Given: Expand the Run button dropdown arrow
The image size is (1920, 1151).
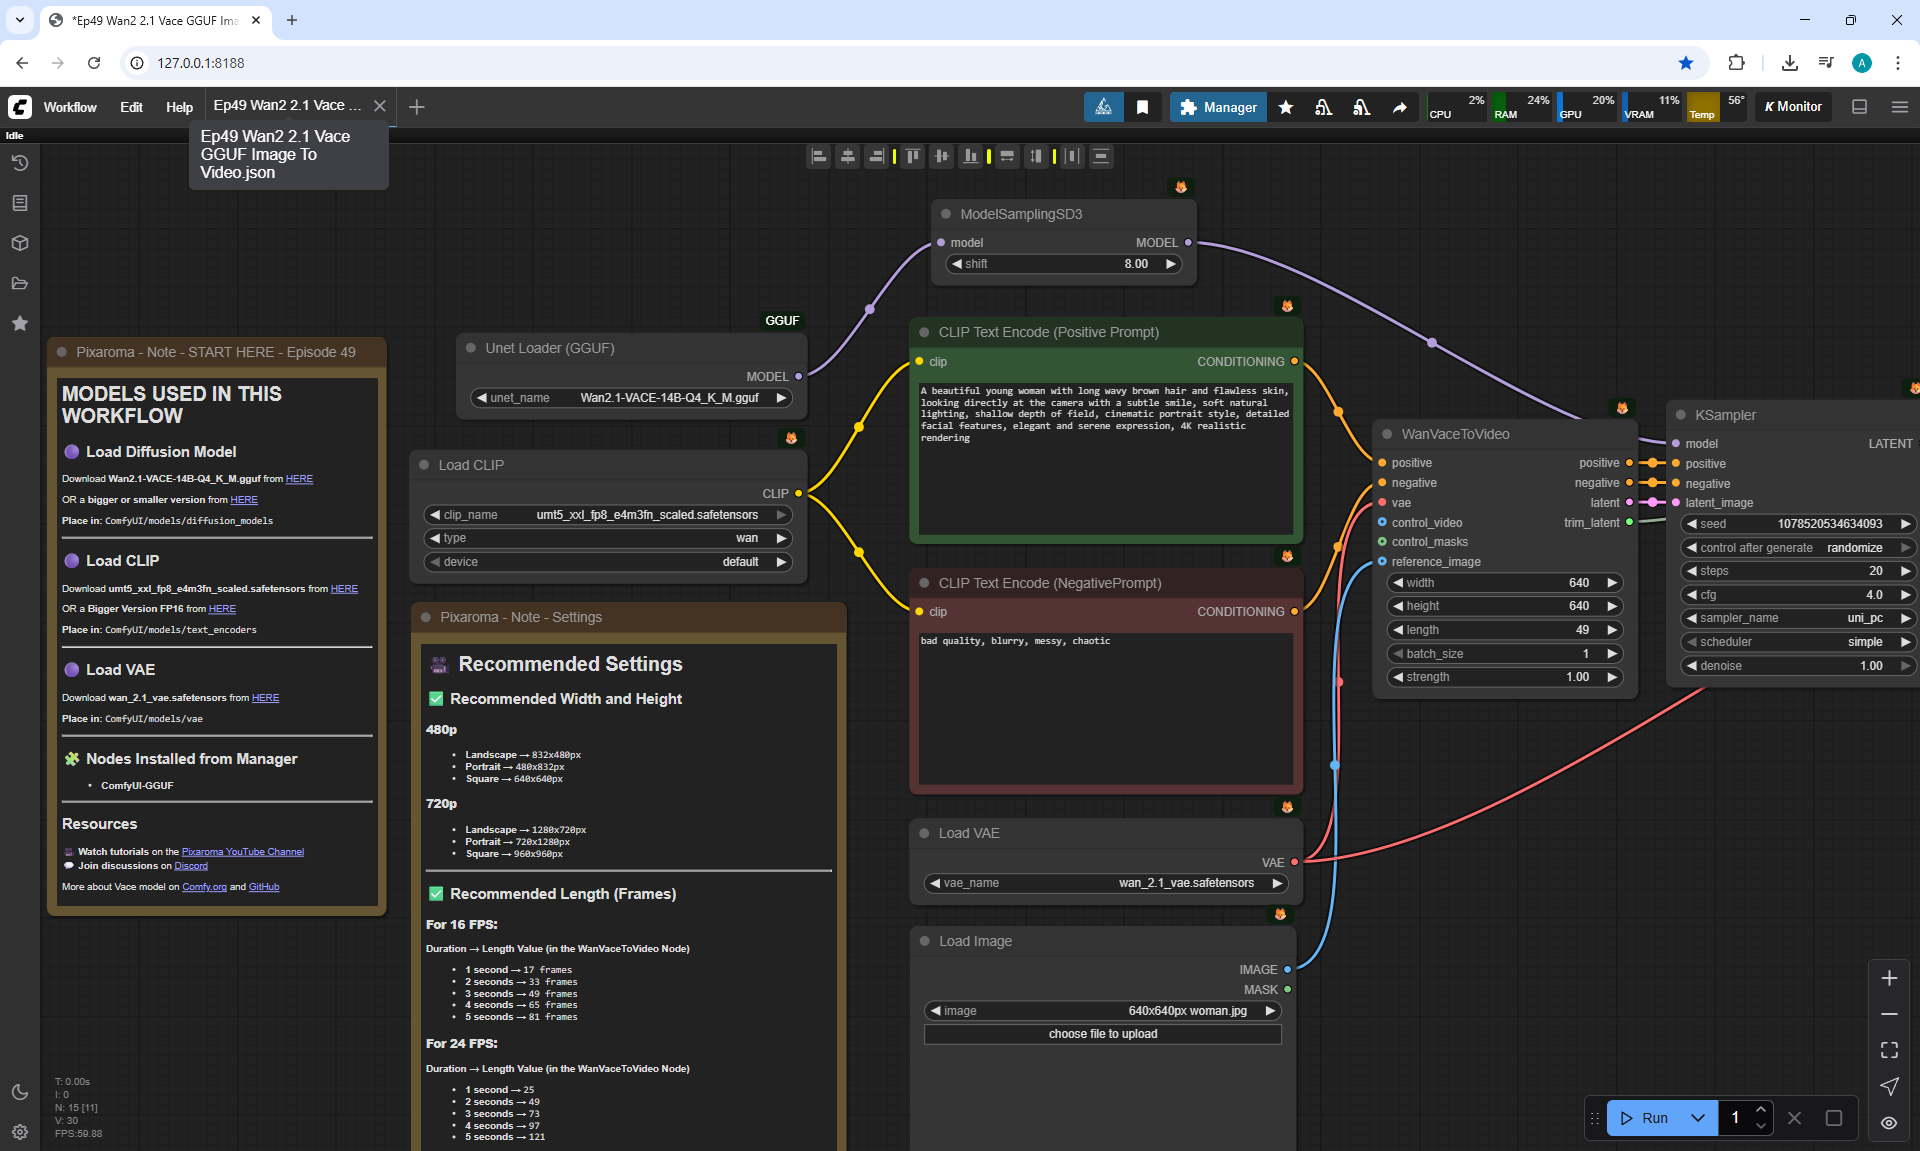Looking at the screenshot, I should pyautogui.click(x=1697, y=1118).
